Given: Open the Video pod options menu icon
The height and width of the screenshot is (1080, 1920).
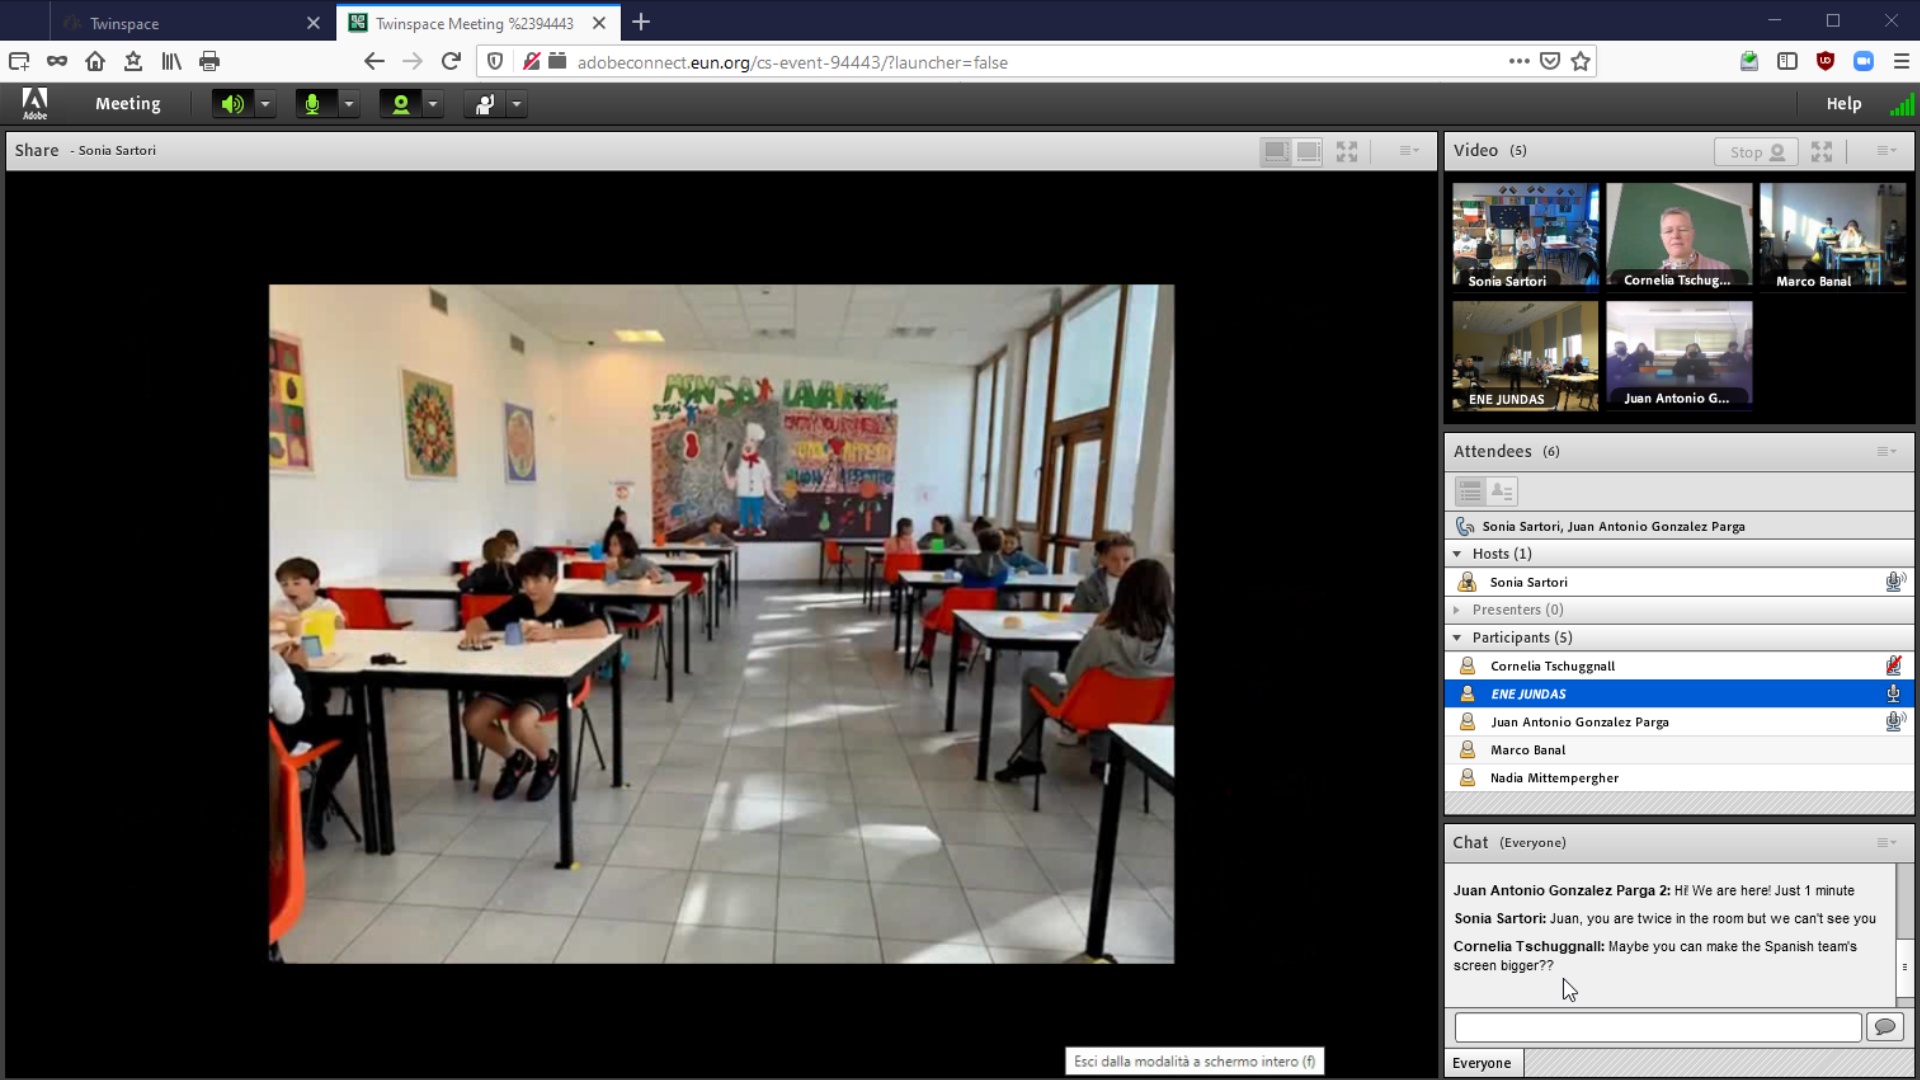Looking at the screenshot, I should click(x=1886, y=151).
